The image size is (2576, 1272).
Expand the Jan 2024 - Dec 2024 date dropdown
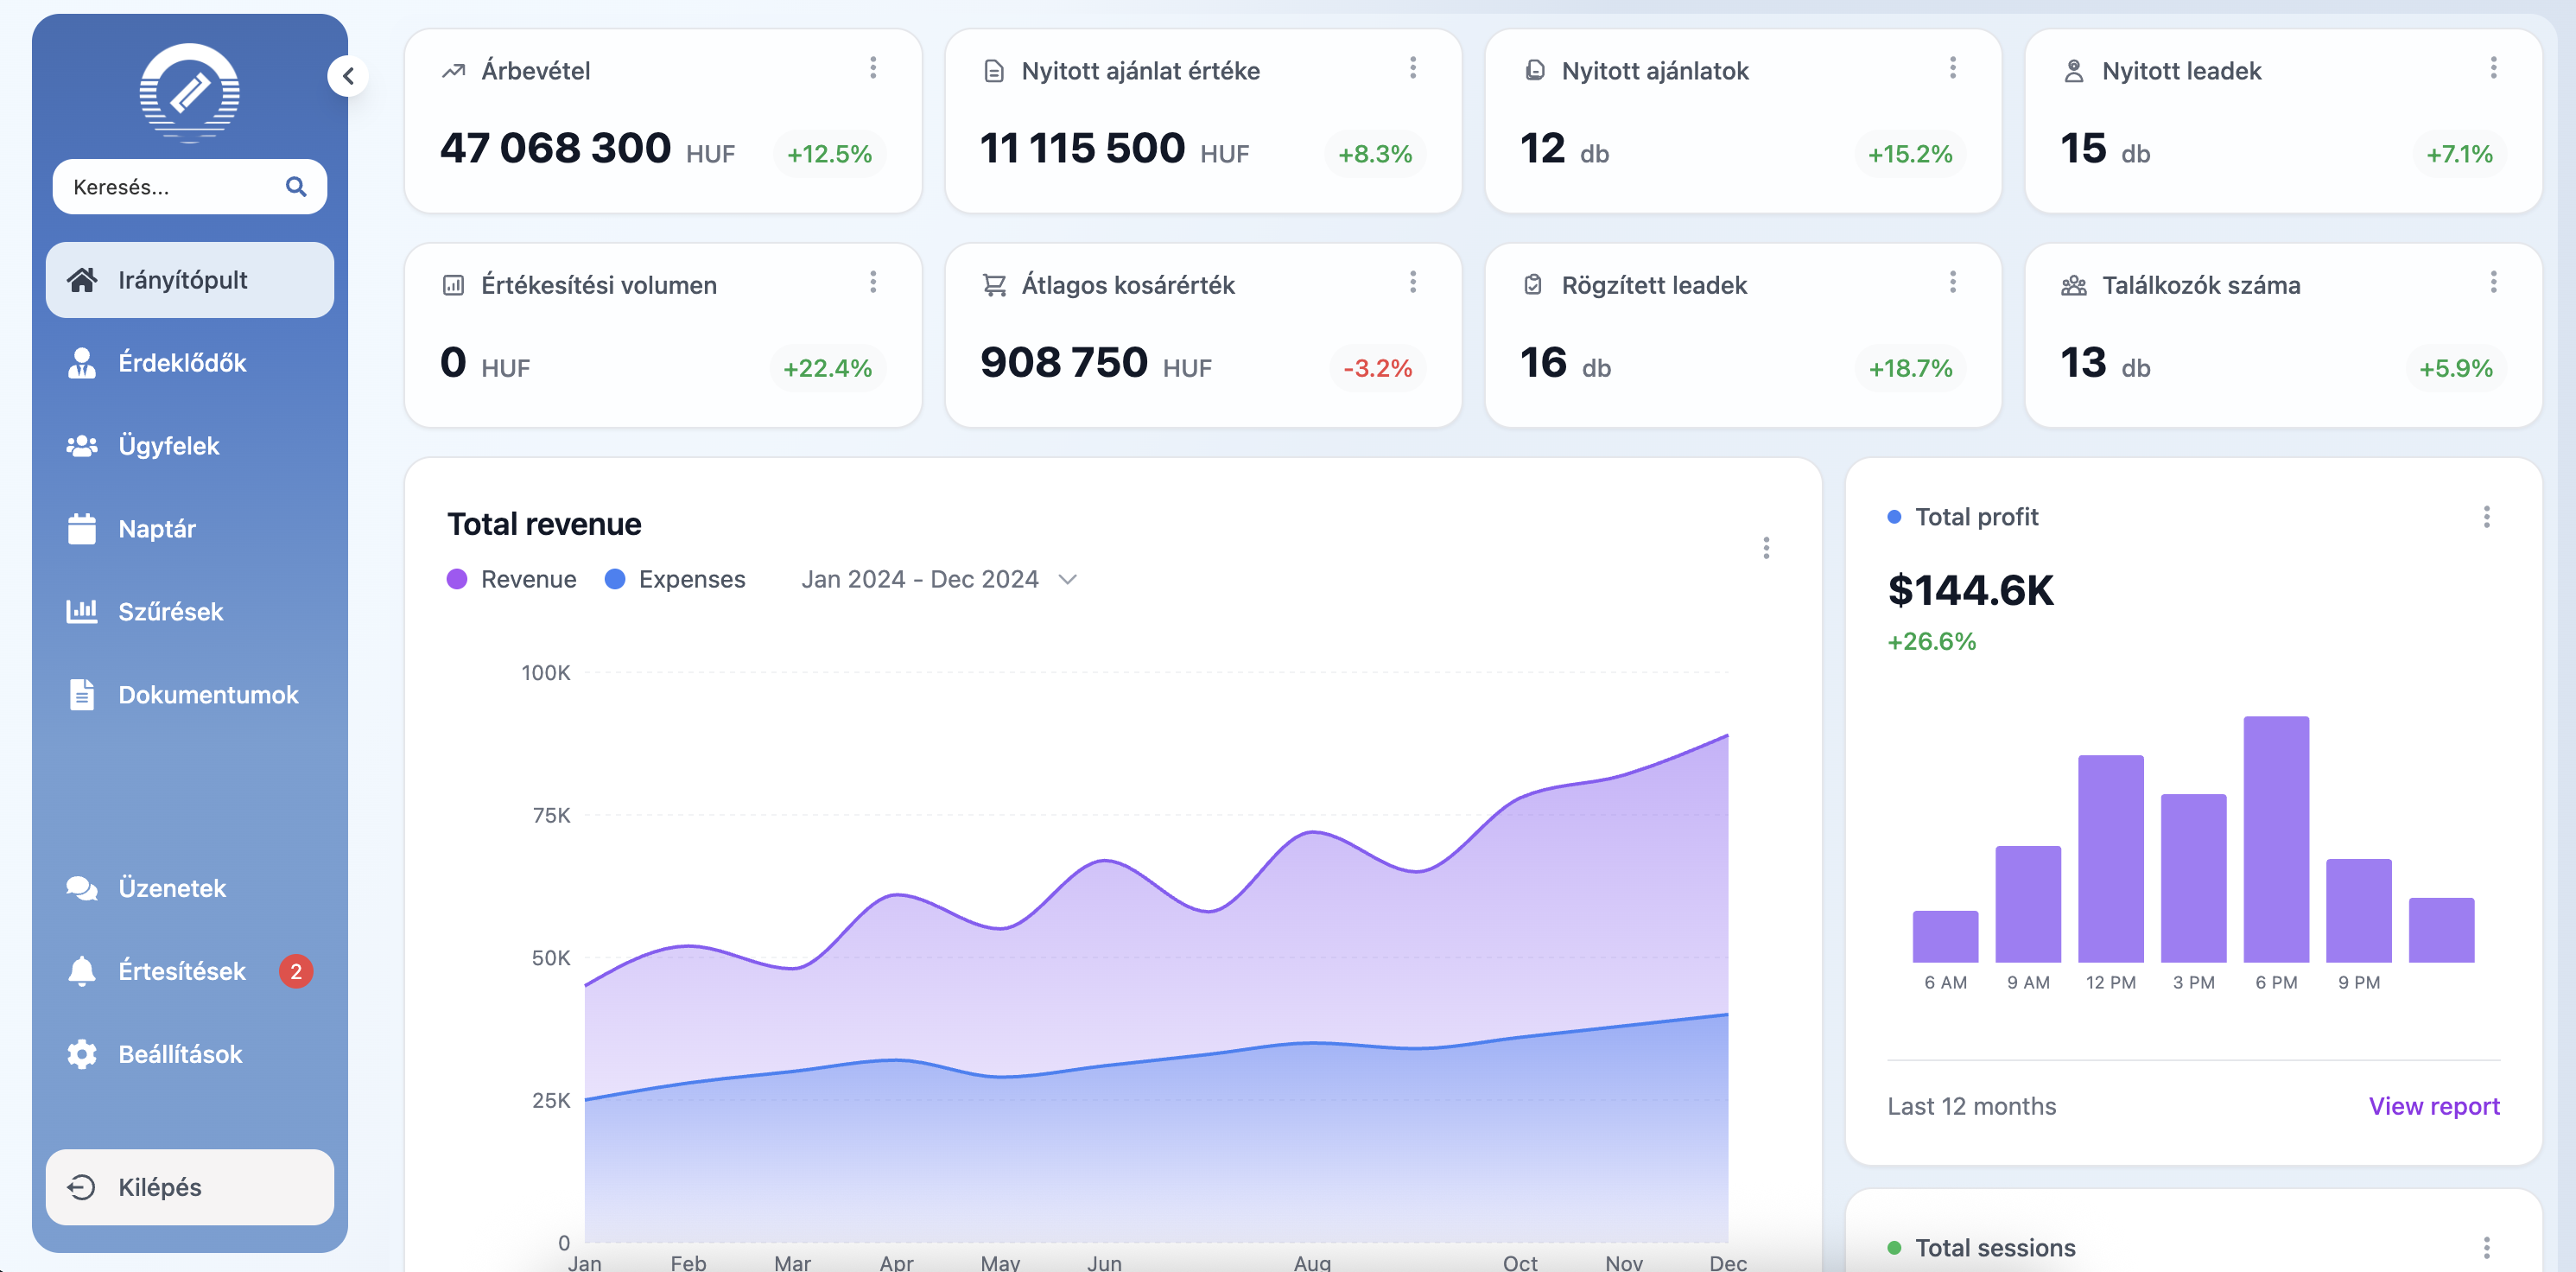(x=938, y=580)
